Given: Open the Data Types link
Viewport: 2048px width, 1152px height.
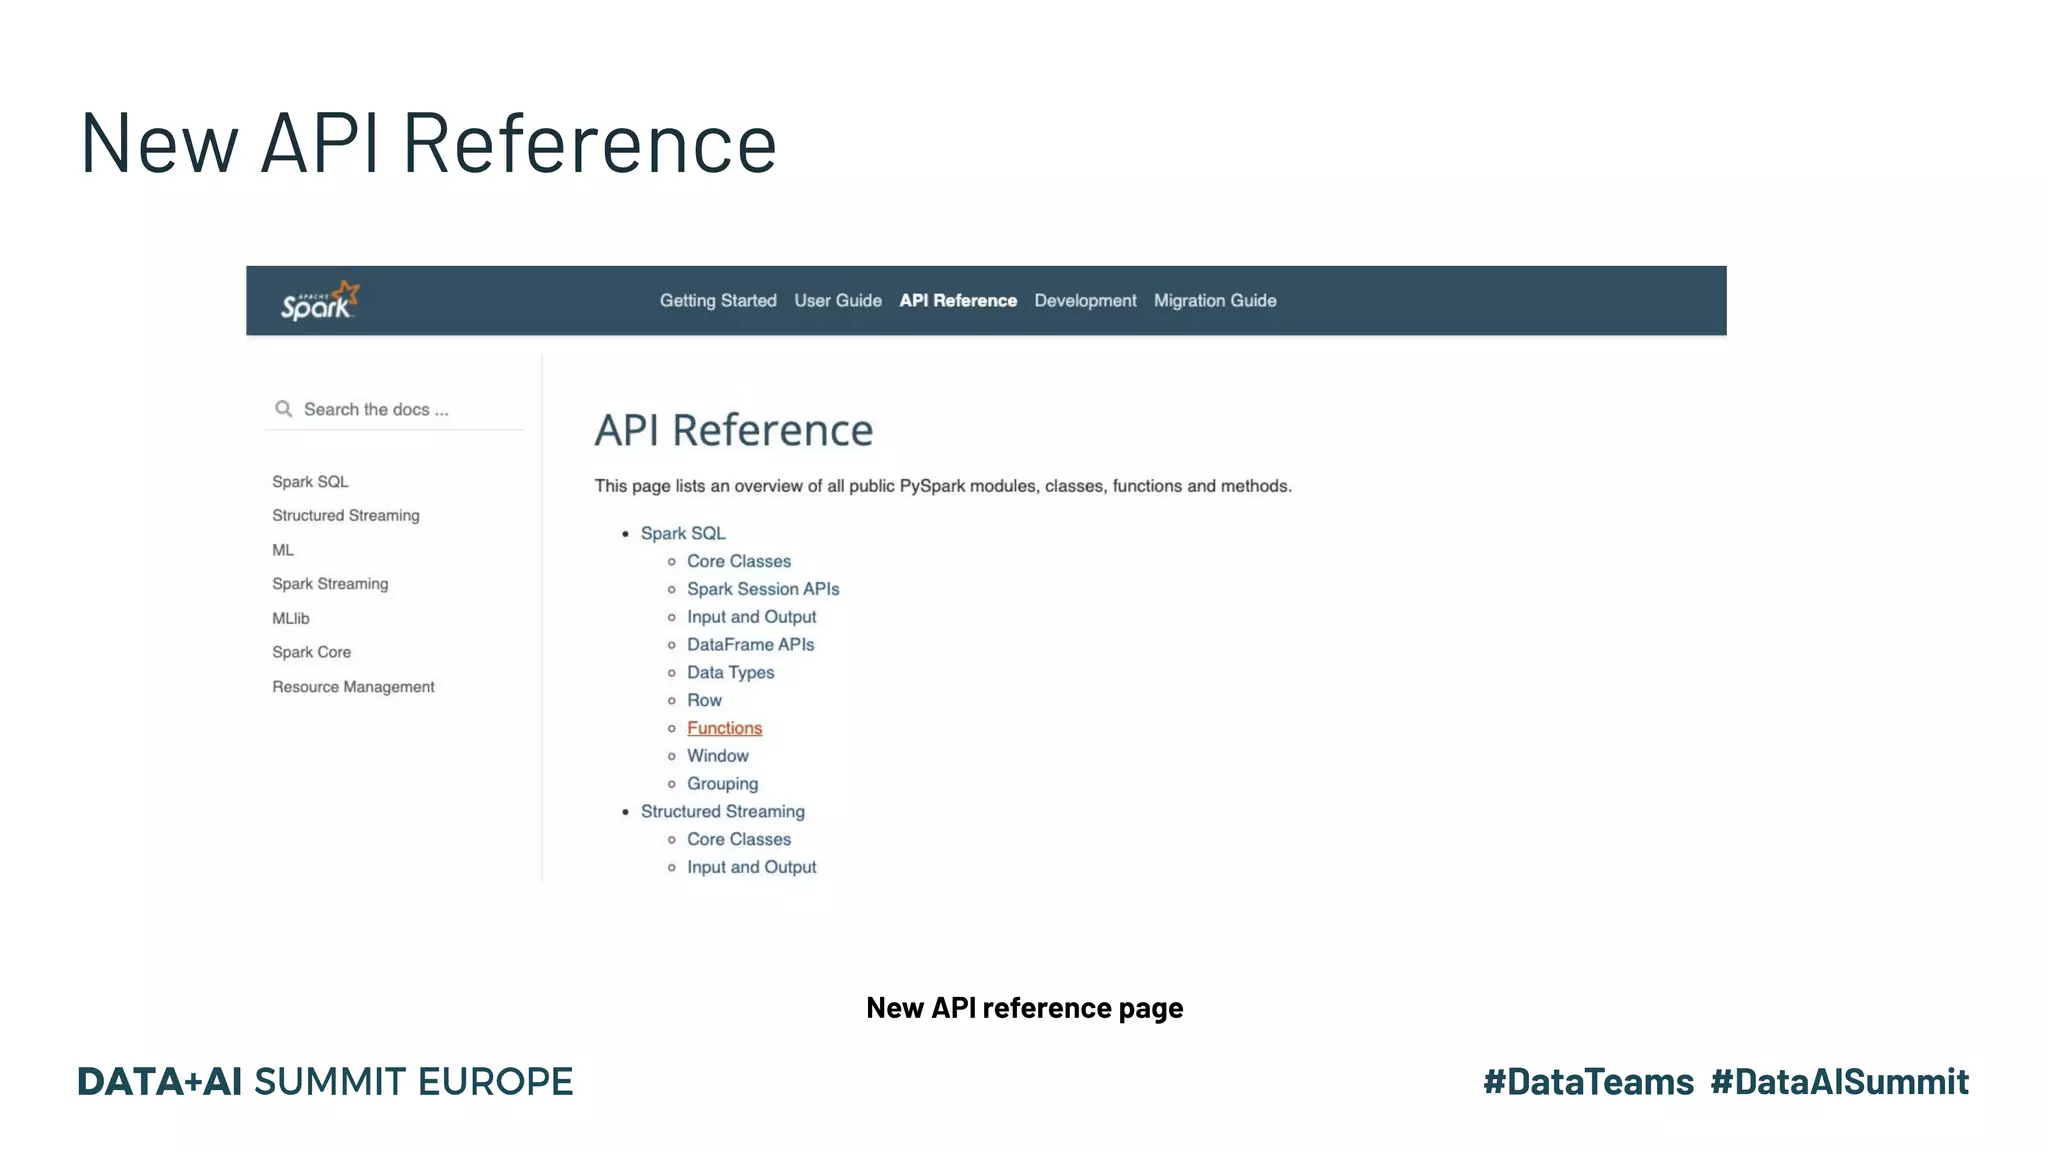Looking at the screenshot, I should click(730, 673).
